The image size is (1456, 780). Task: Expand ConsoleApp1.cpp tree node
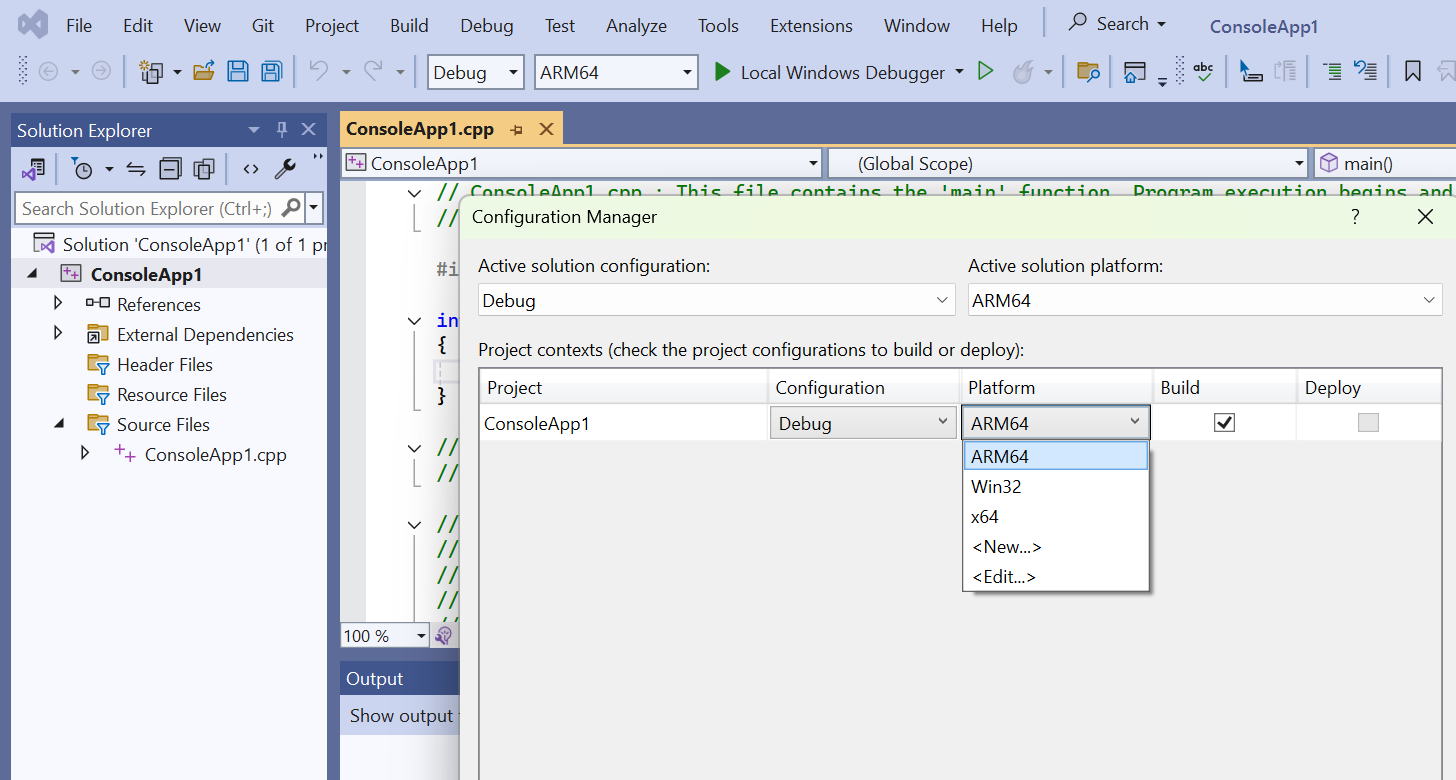(85, 453)
